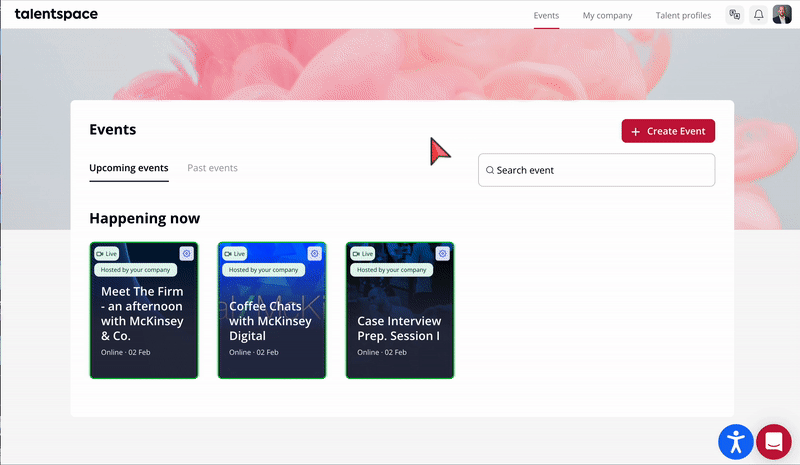800x465 pixels.
Task: Click Hosted by your company tag on Case Interview Prep
Action: point(391,270)
